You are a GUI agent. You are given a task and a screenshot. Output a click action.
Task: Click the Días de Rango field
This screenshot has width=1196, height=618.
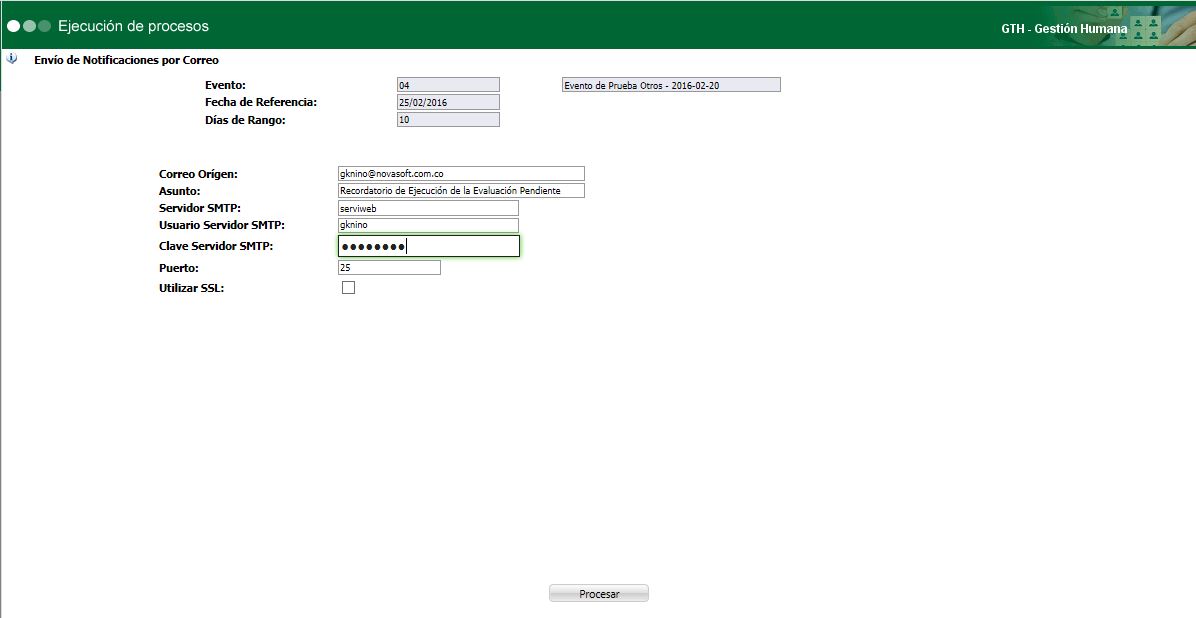pyautogui.click(x=448, y=120)
